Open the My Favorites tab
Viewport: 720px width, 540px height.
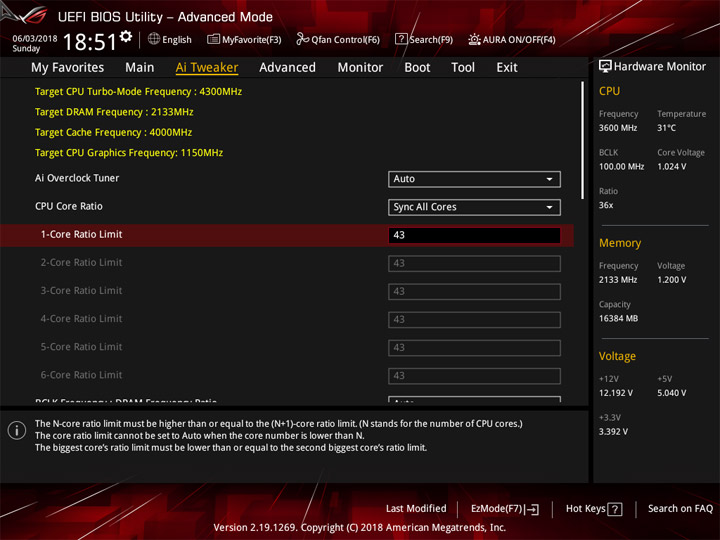(68, 68)
